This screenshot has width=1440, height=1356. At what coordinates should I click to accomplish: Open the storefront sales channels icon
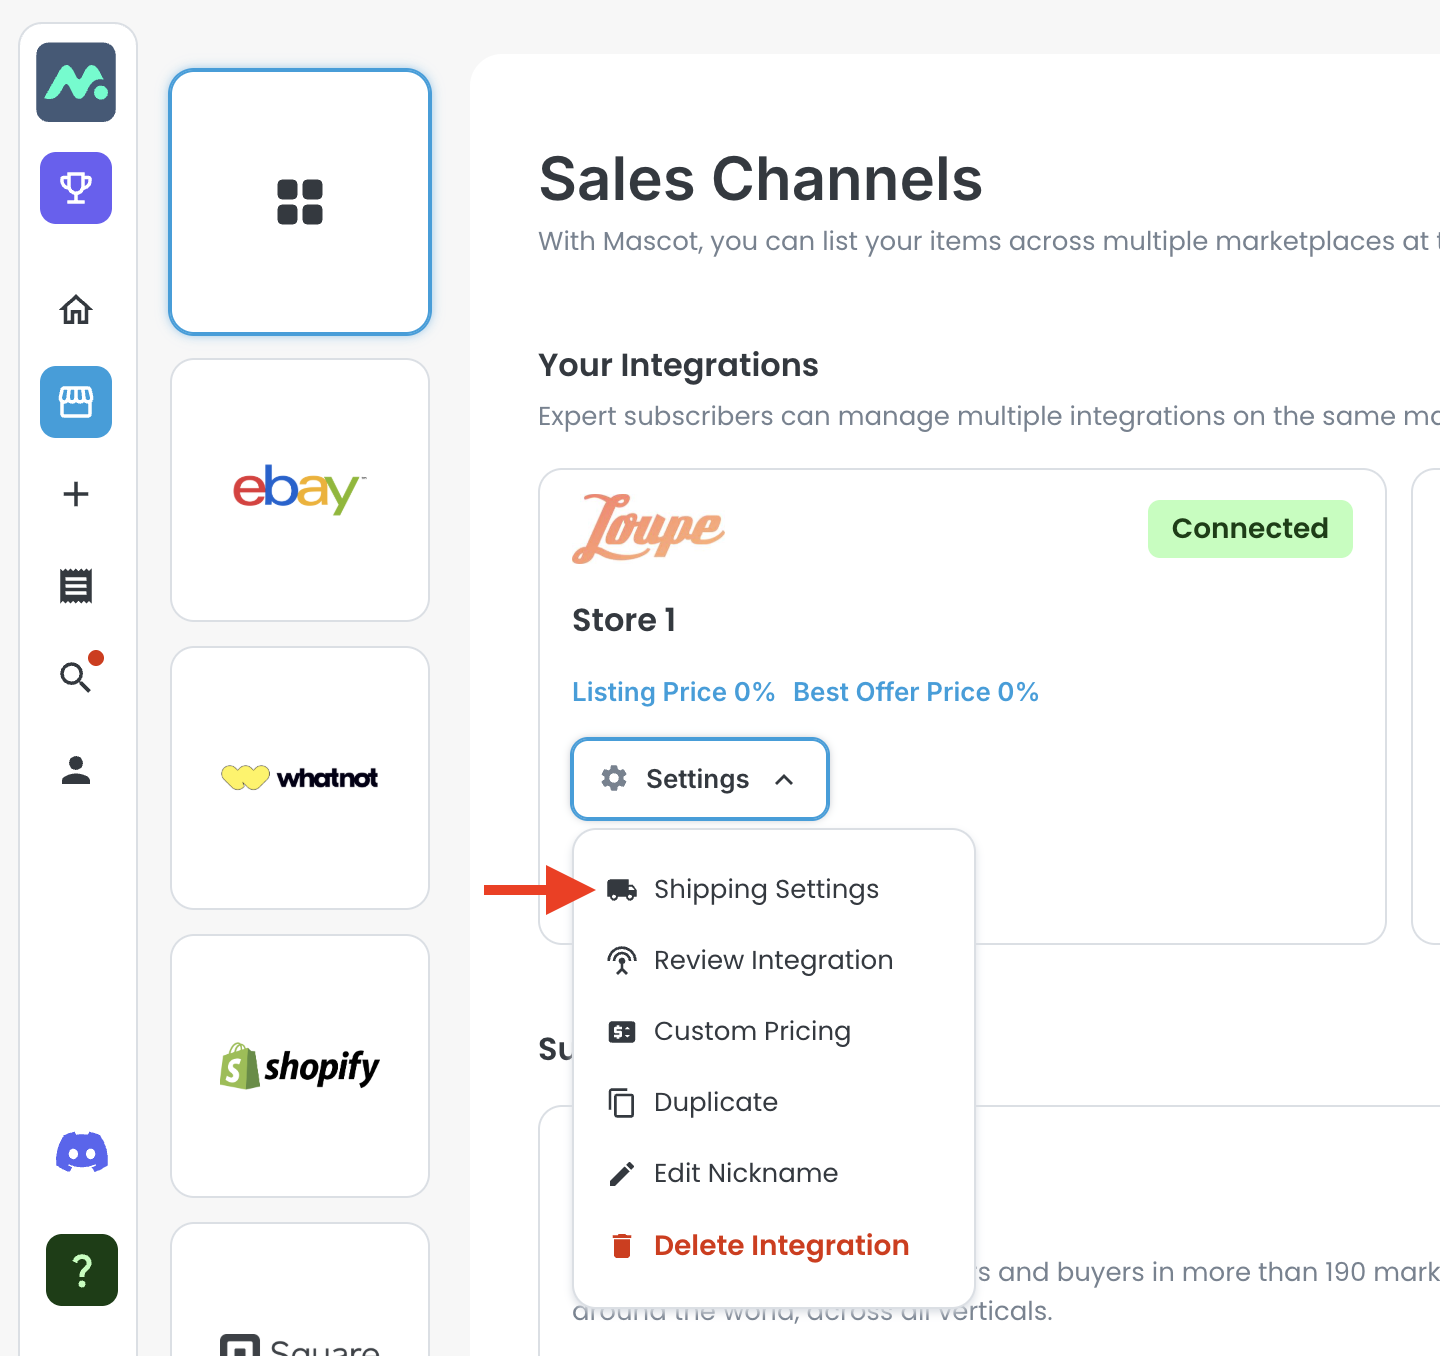click(76, 402)
